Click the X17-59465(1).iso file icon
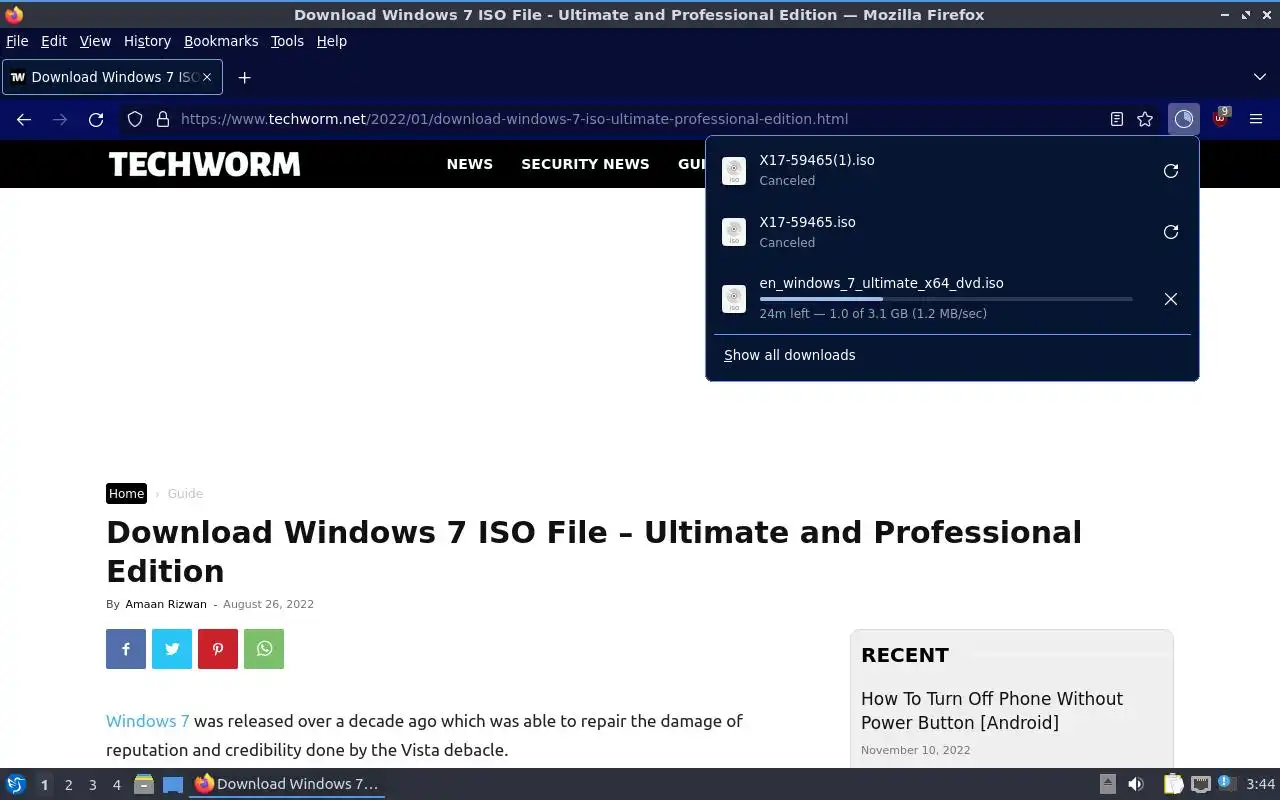This screenshot has width=1280, height=800. coord(734,171)
